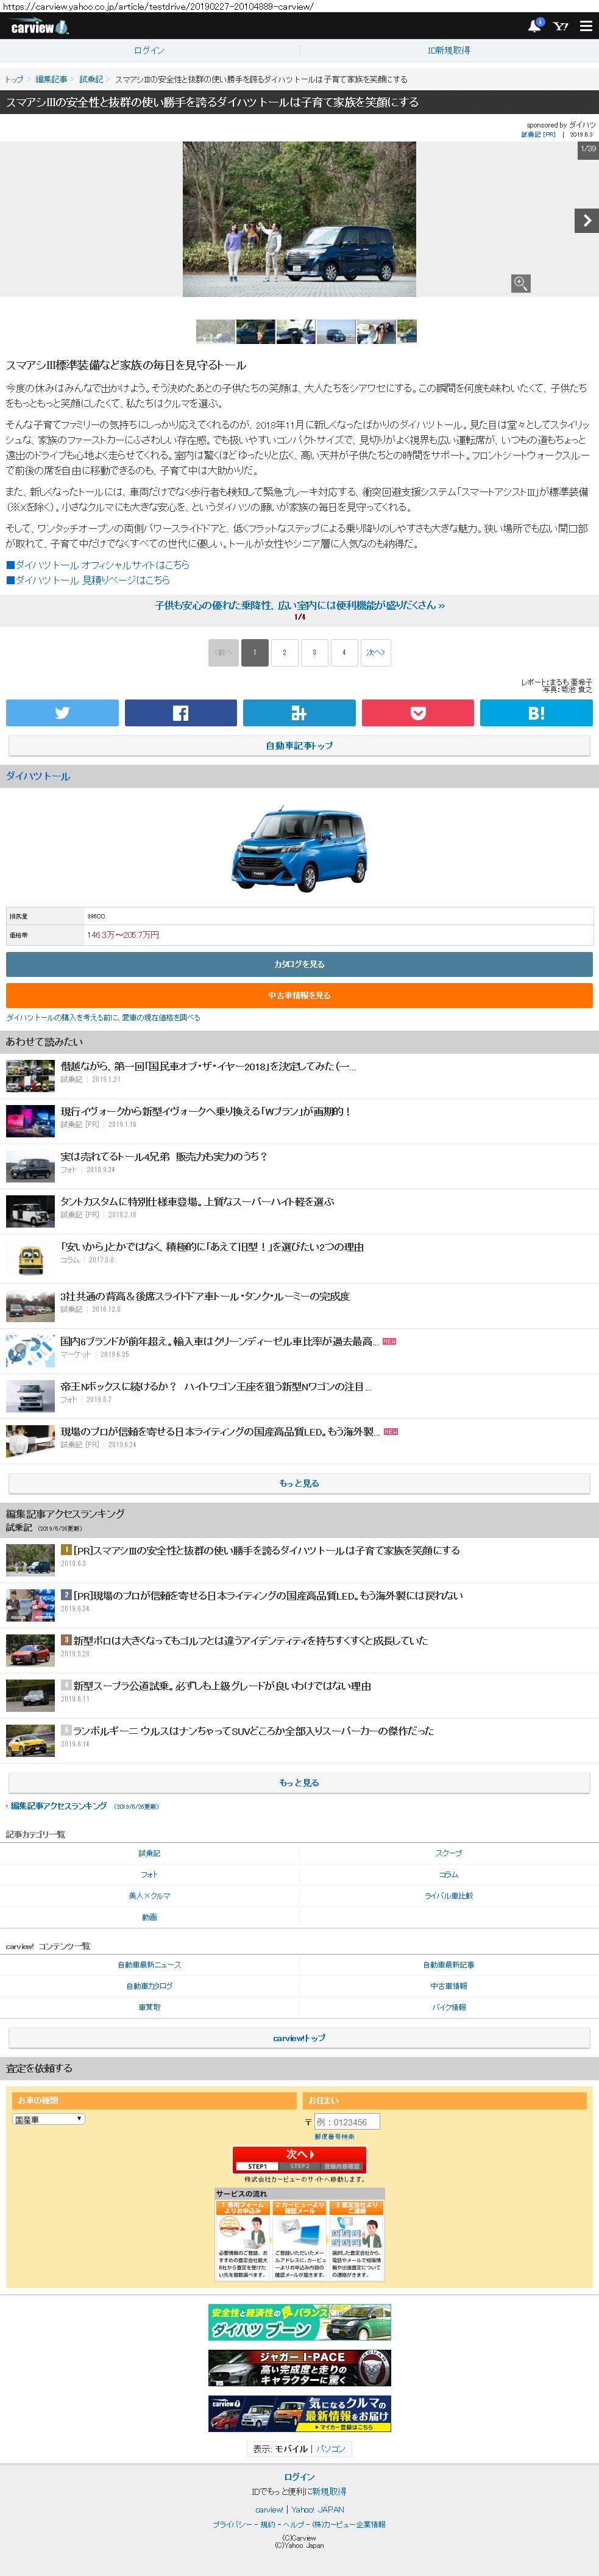Open the hamburger menu icon
599x2576 pixels.
pyautogui.click(x=586, y=26)
